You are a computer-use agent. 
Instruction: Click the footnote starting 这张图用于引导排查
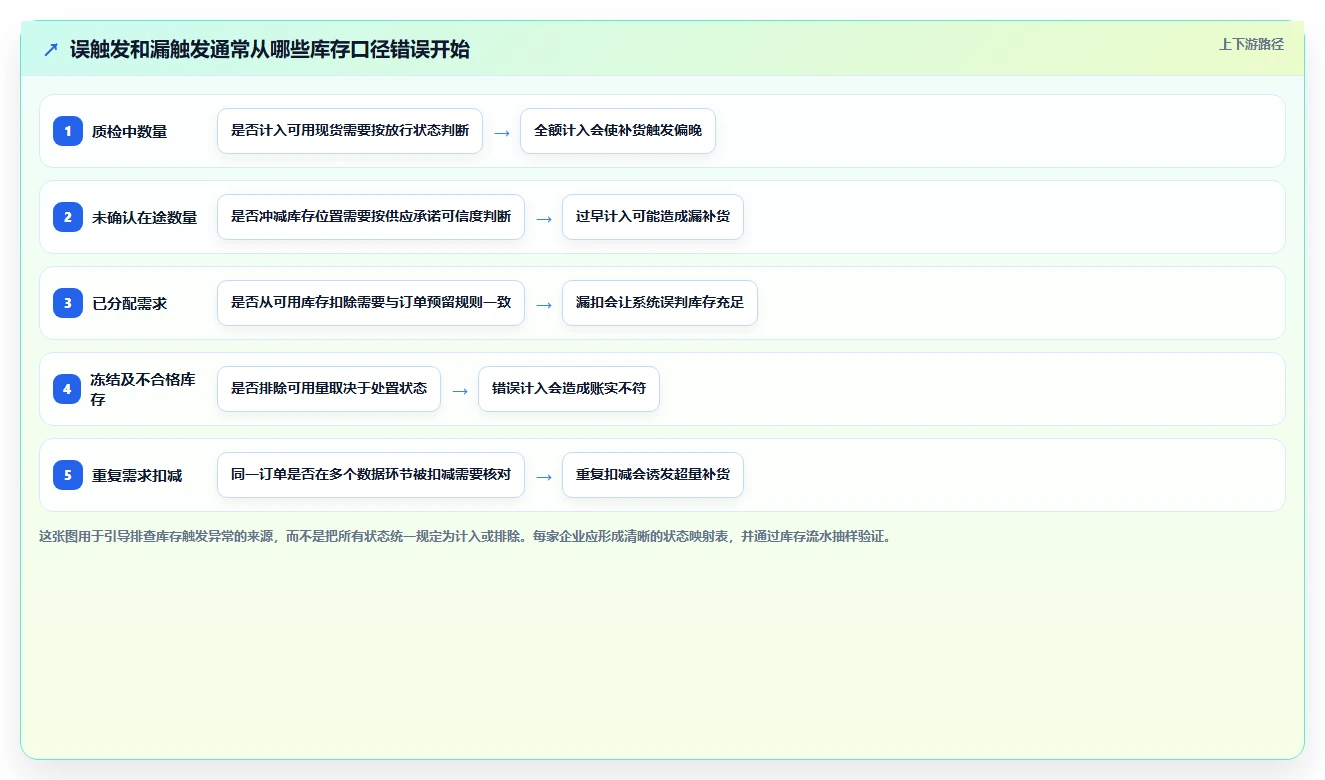pos(464,536)
